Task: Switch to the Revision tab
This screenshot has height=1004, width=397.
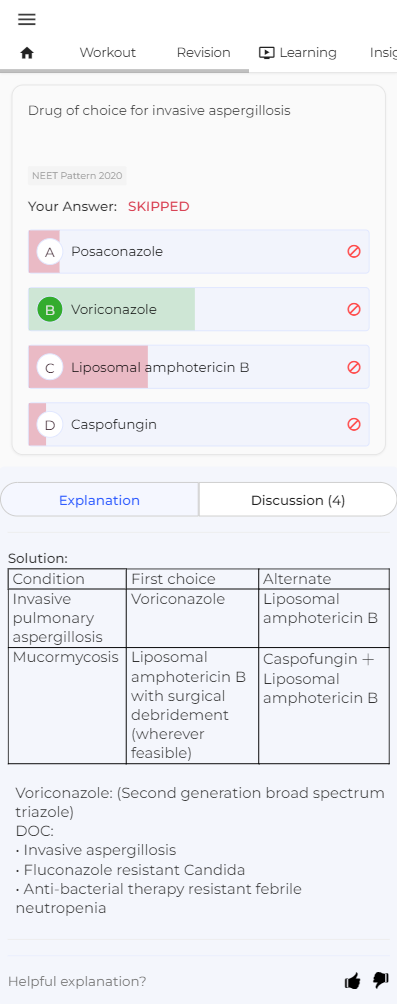Action: 204,53
